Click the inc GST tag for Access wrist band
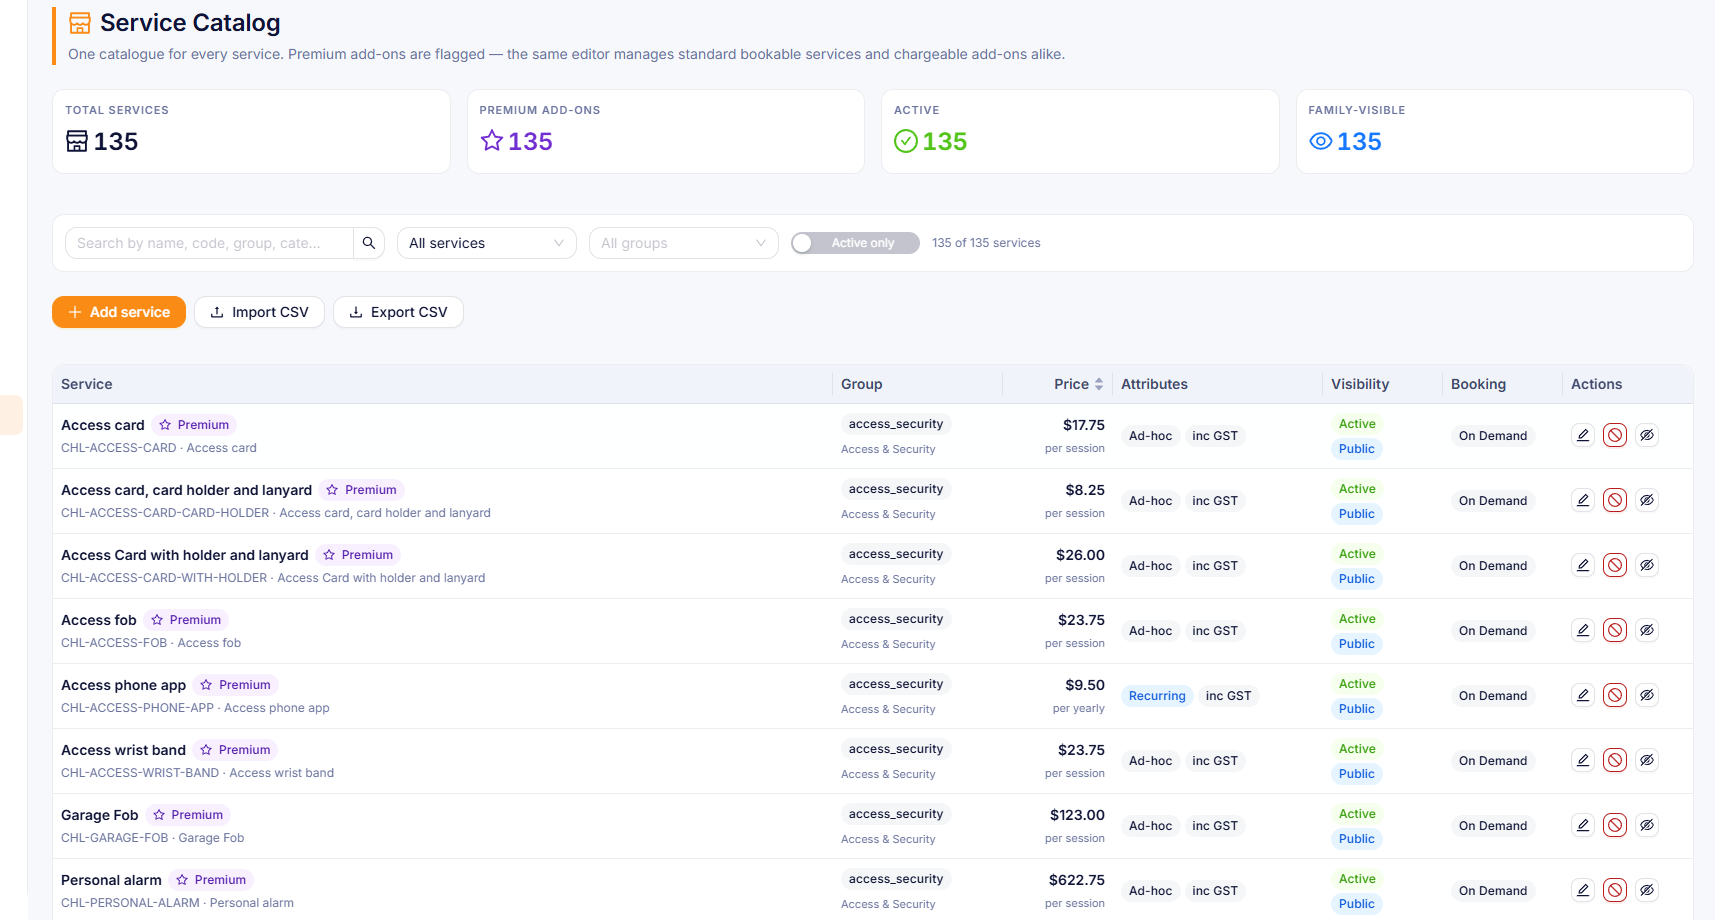This screenshot has height=920, width=1715. (1215, 761)
